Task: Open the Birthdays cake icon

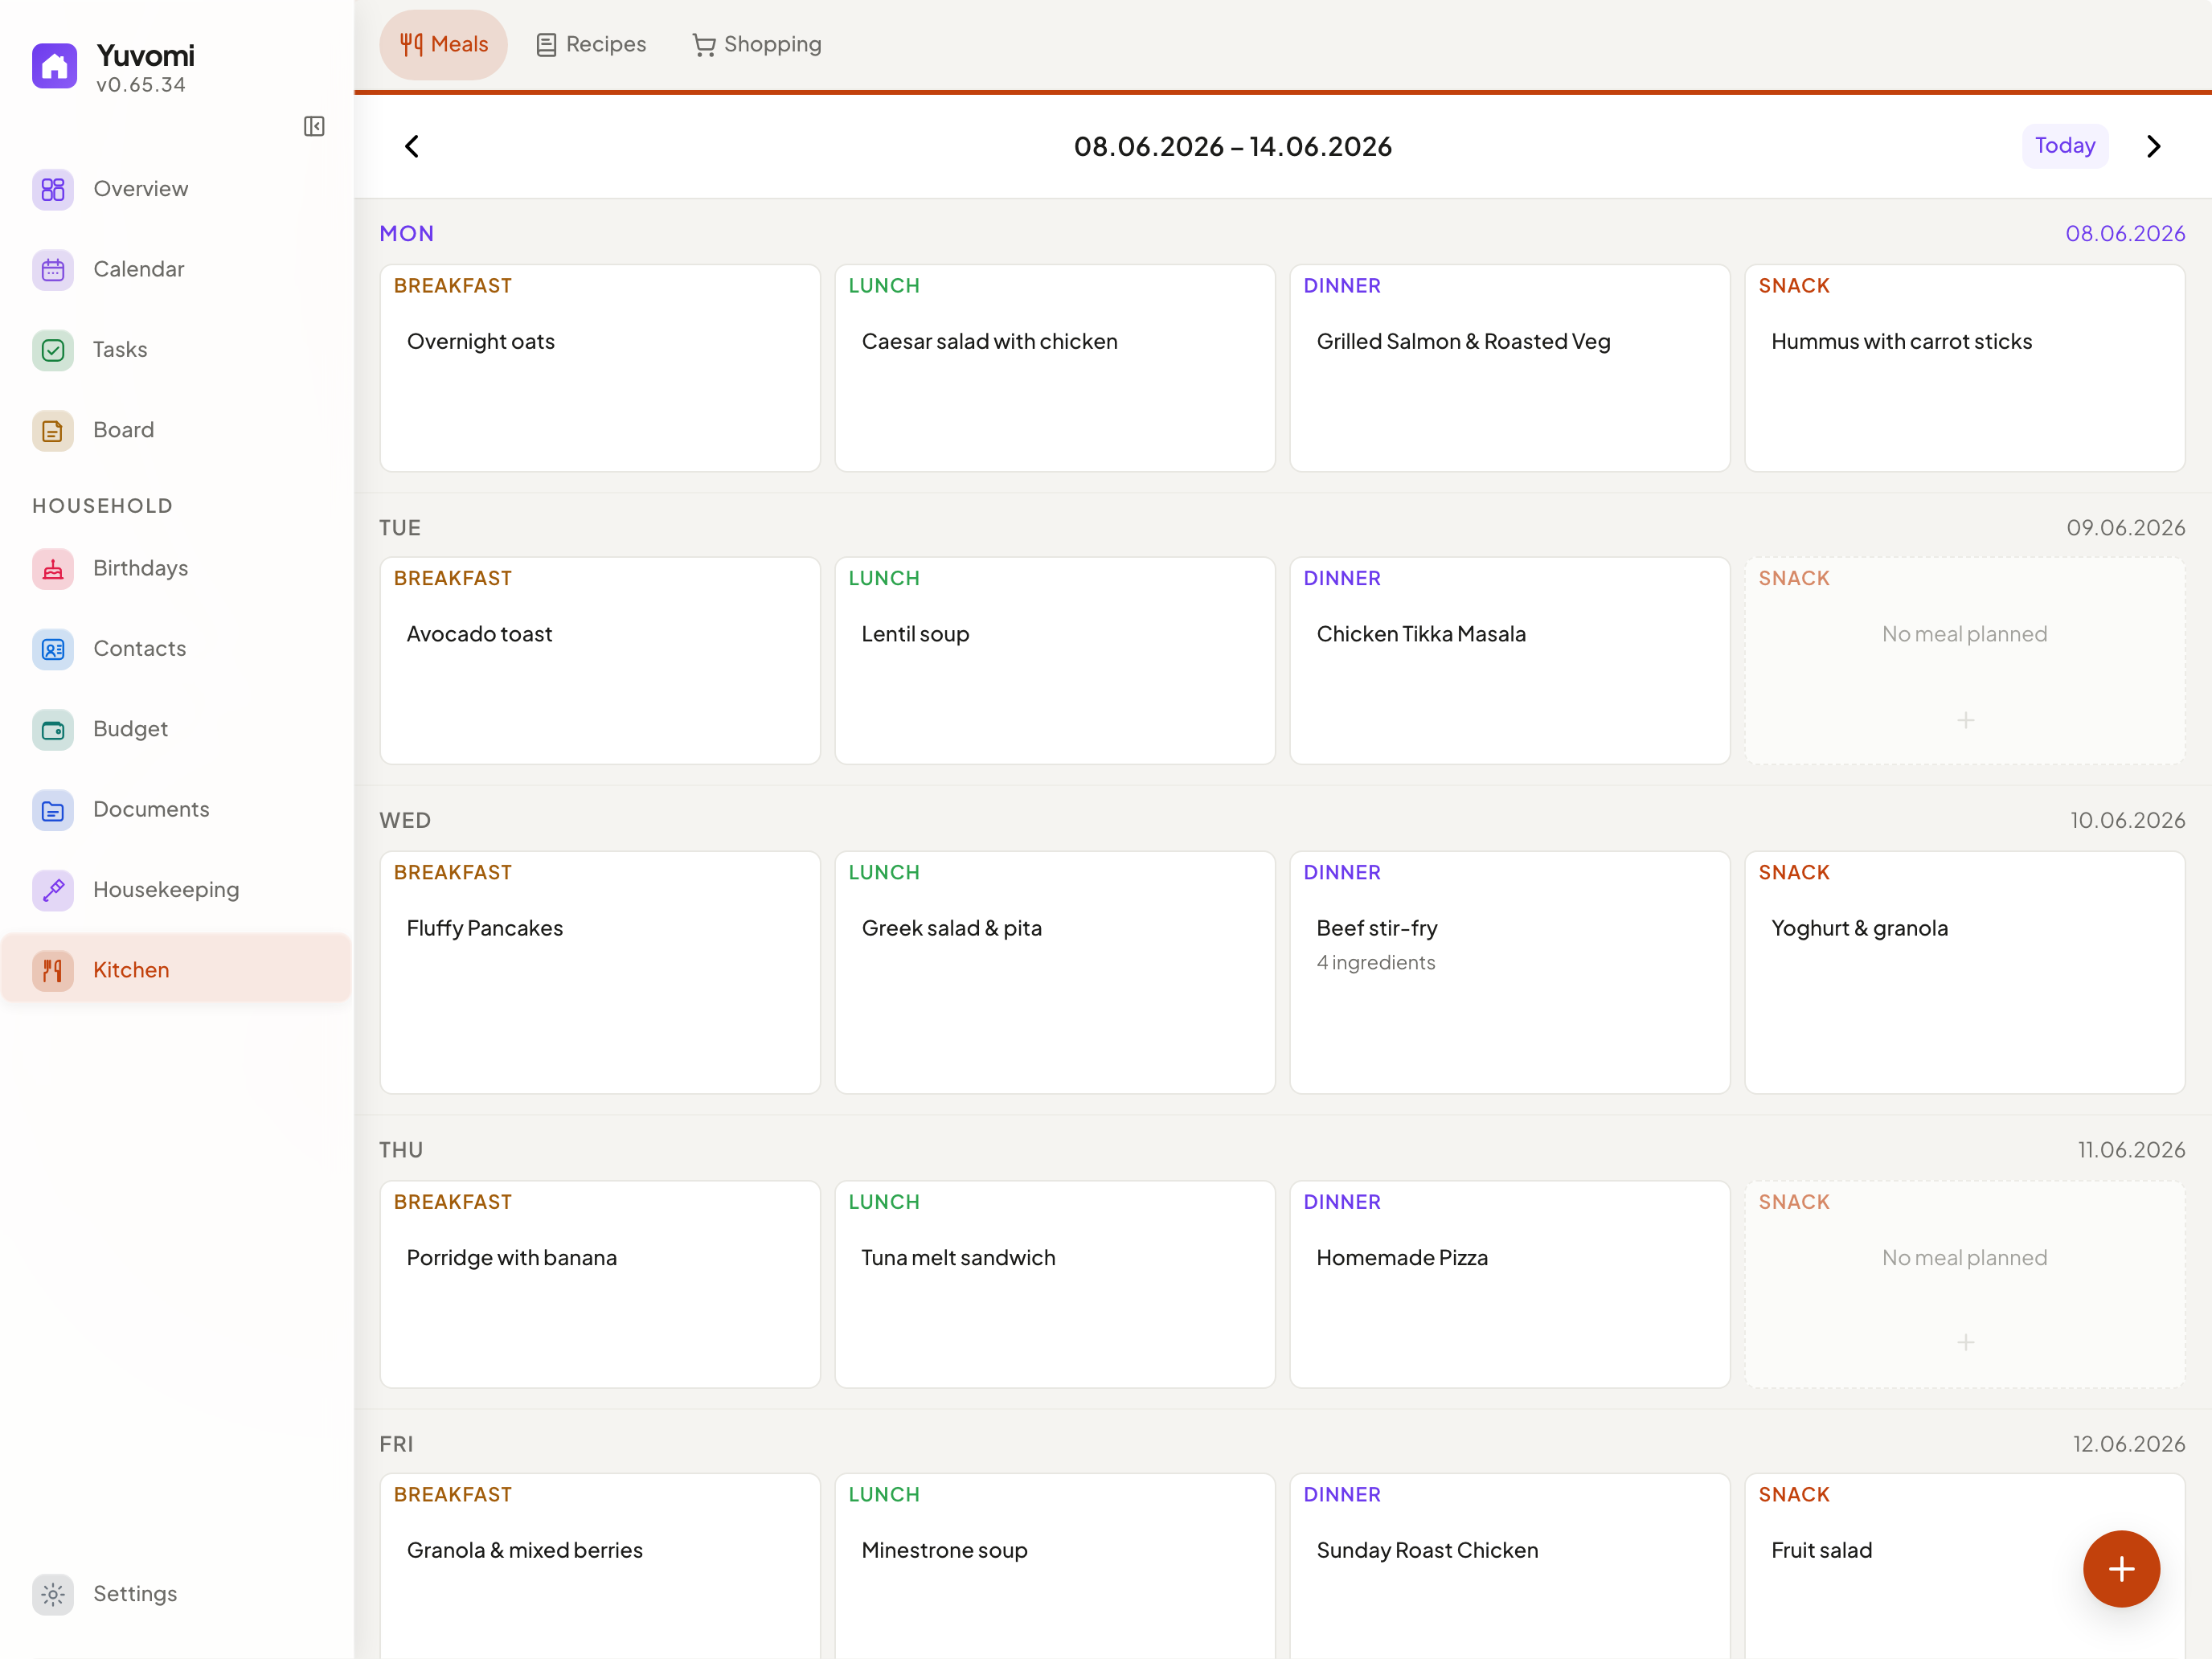Action: point(53,569)
